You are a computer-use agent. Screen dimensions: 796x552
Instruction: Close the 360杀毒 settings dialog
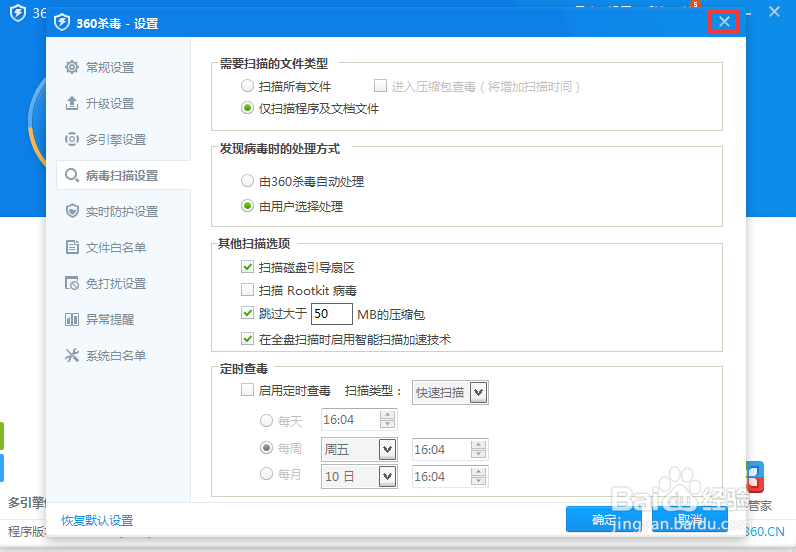coord(724,21)
